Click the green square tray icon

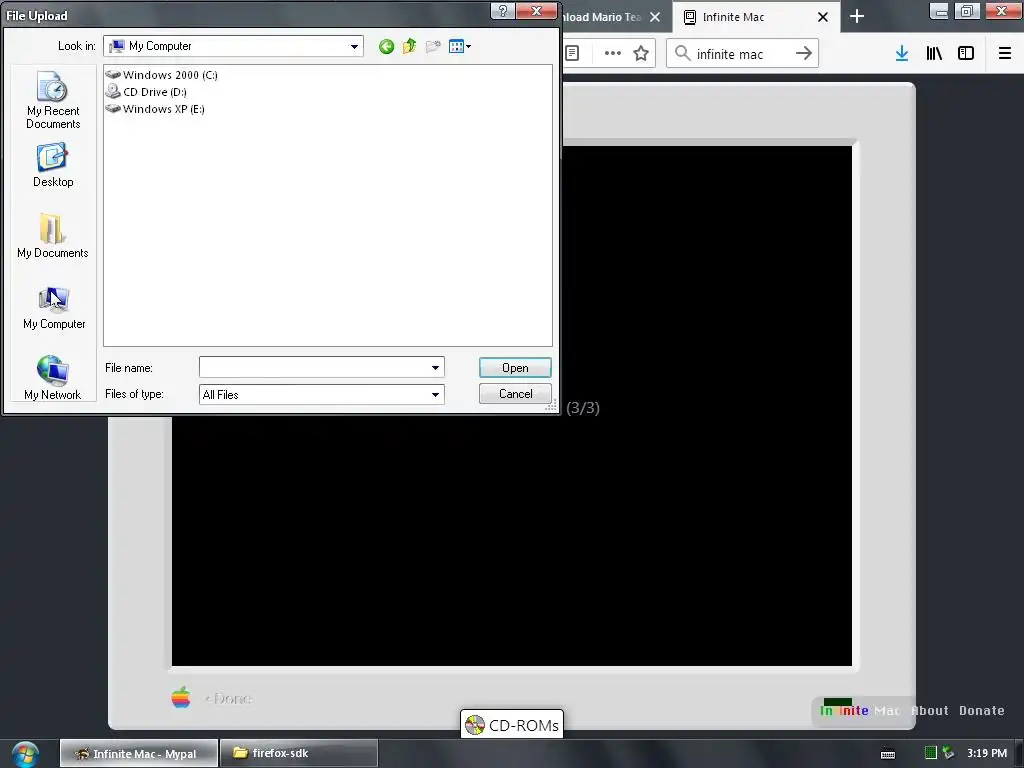(931, 753)
